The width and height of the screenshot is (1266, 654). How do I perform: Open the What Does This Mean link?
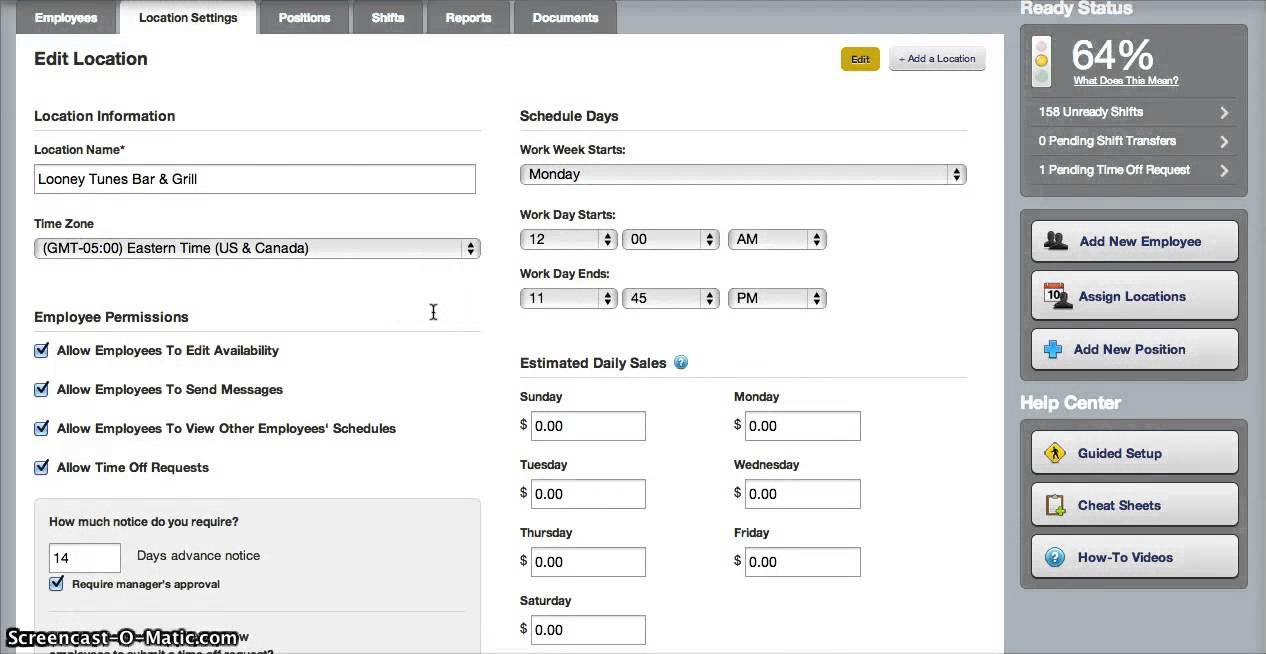pyautogui.click(x=1125, y=81)
